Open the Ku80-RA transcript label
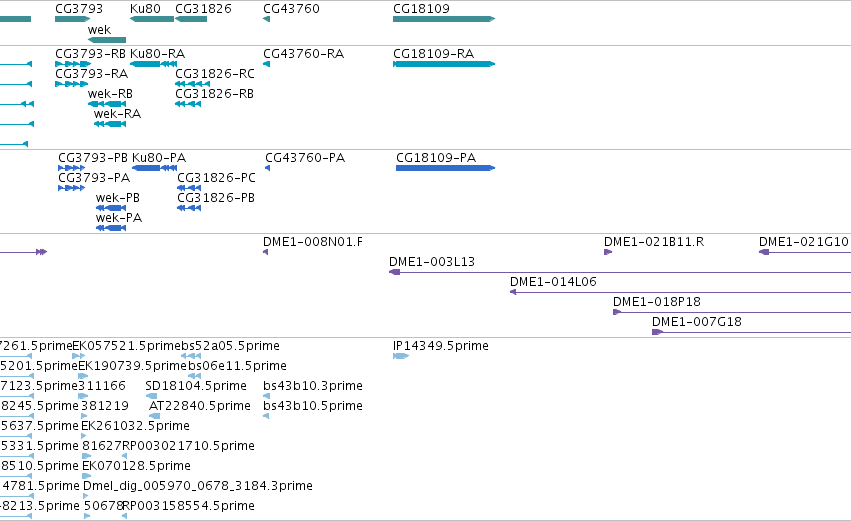 (x=157, y=54)
